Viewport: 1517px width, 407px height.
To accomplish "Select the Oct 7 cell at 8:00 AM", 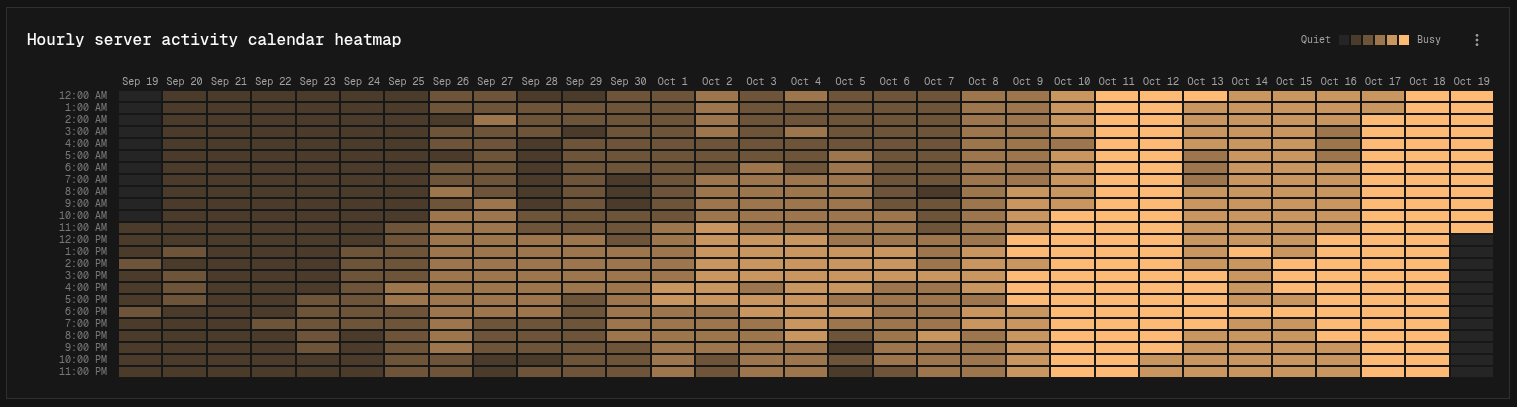I will (939, 192).
